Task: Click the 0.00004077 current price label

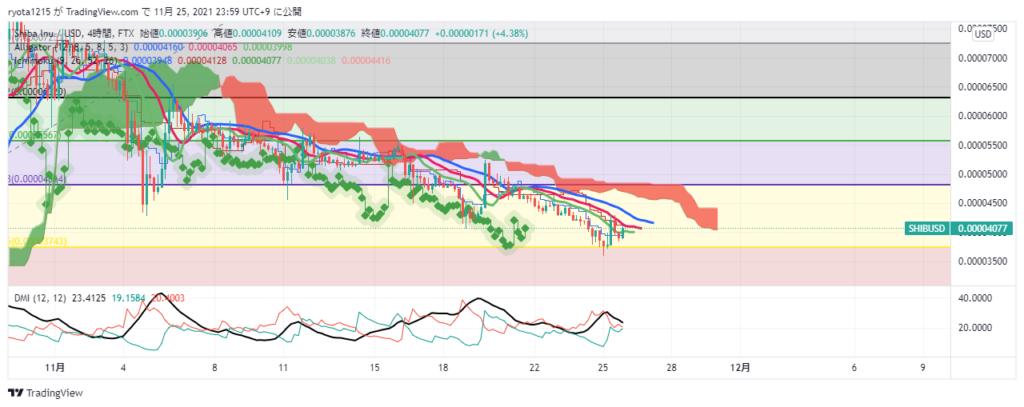Action: point(982,228)
